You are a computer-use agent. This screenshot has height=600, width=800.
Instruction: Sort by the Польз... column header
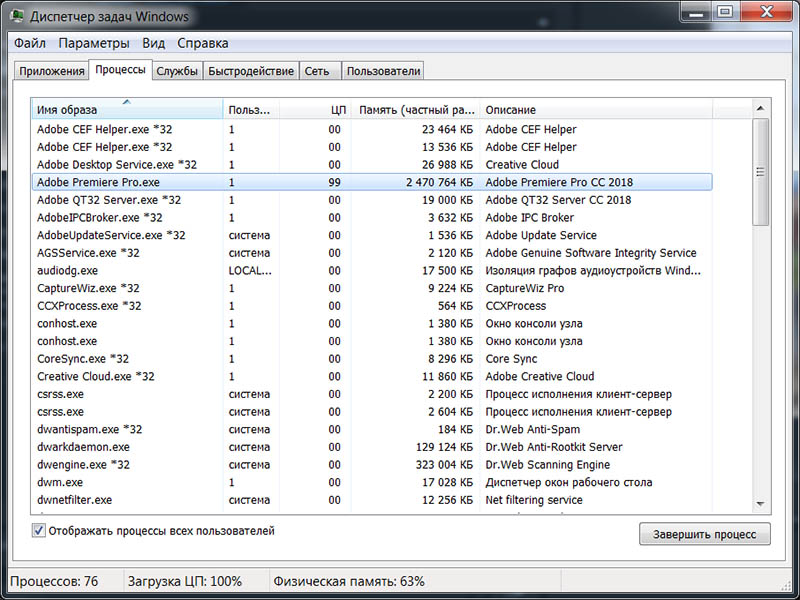[251, 109]
